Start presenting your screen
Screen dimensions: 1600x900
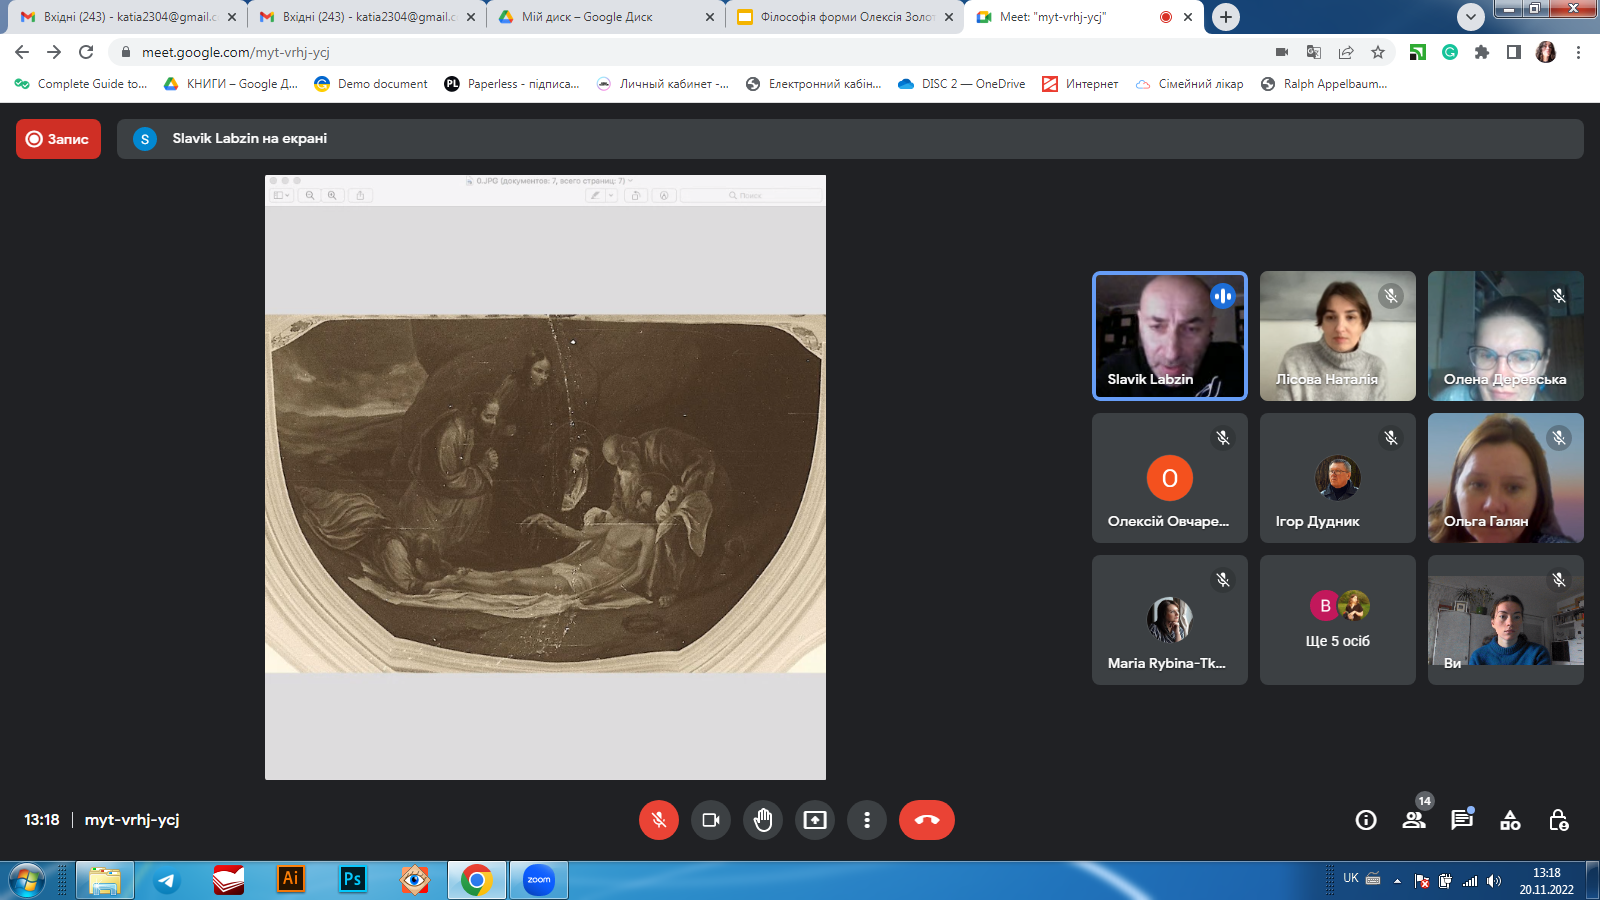click(815, 820)
